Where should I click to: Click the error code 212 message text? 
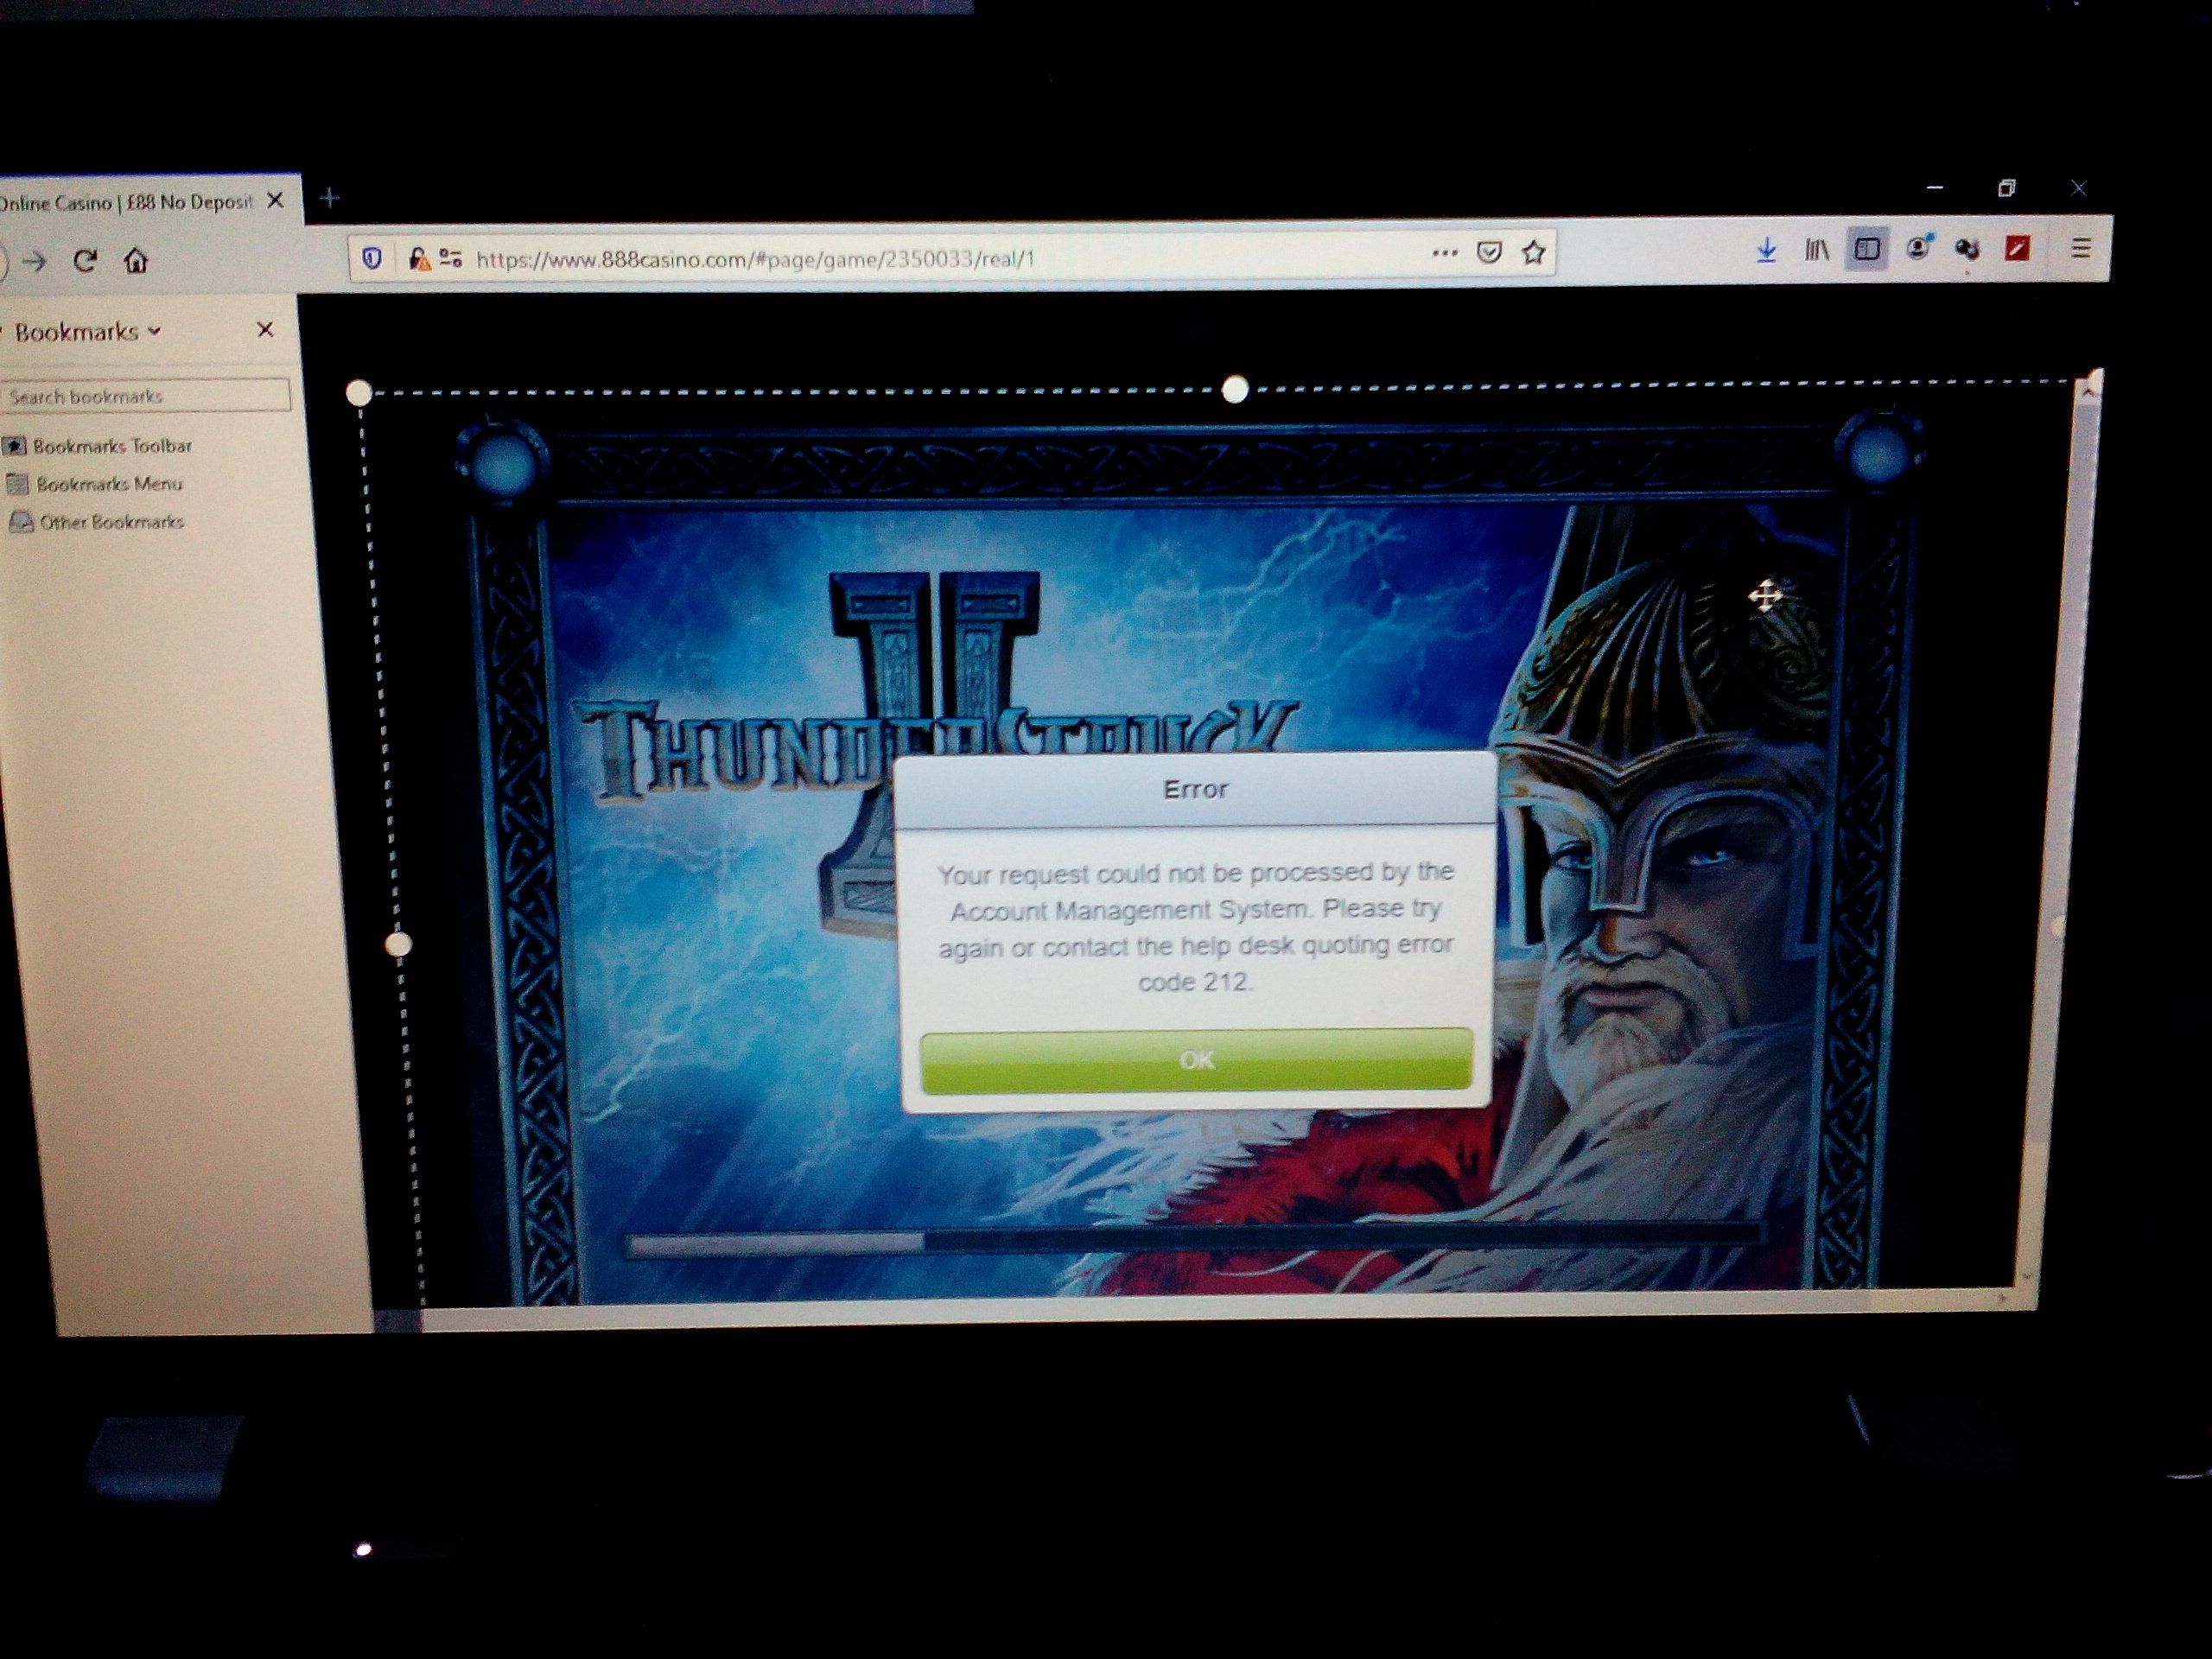click(x=1196, y=927)
